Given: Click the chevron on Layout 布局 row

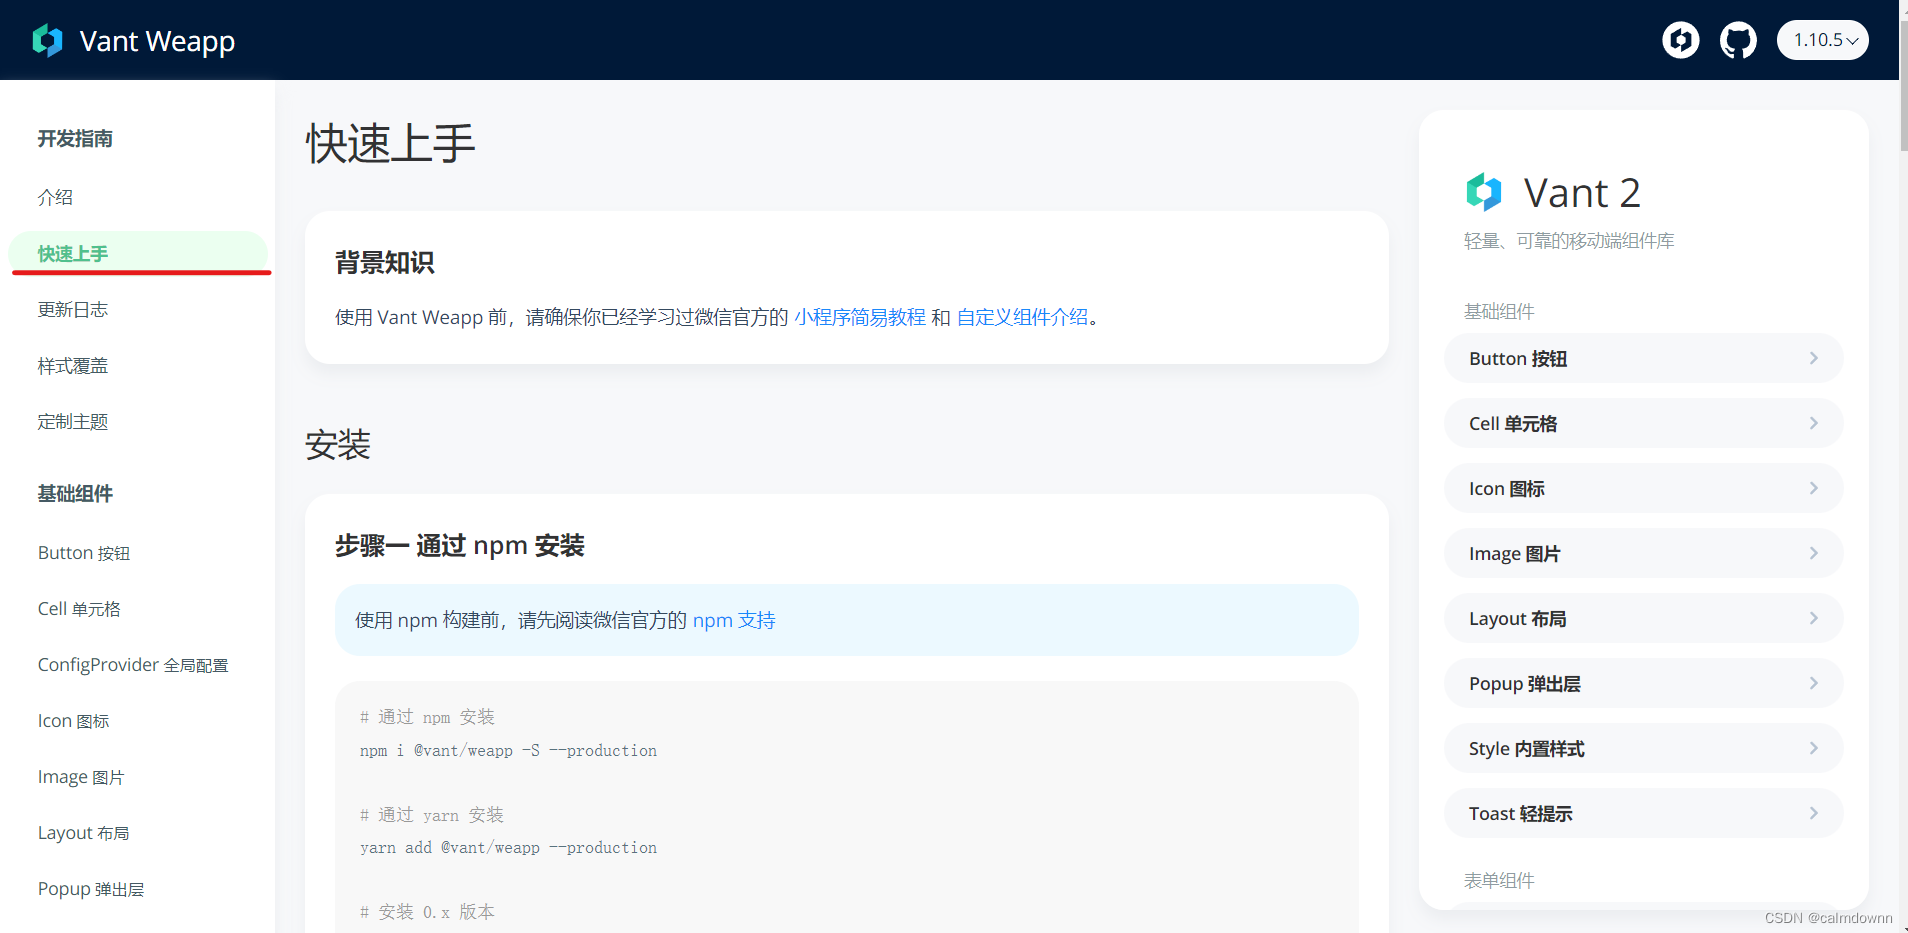Looking at the screenshot, I should tap(1813, 618).
